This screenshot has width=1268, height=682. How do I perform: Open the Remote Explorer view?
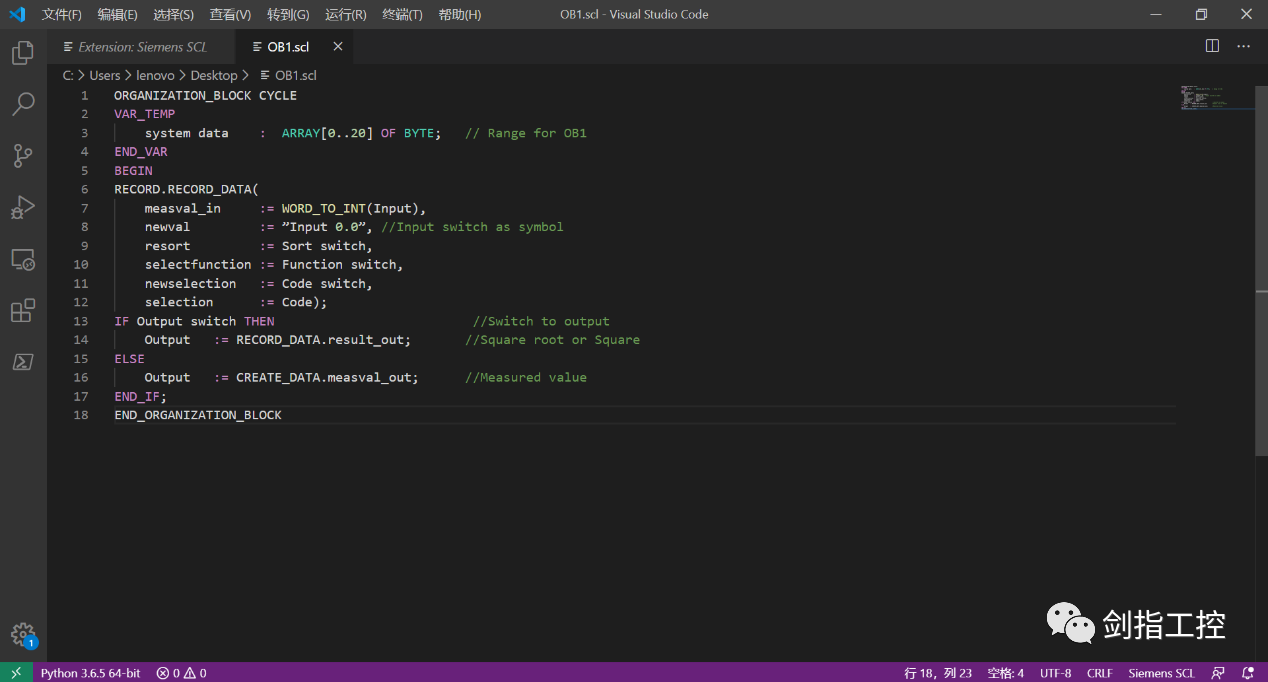pyautogui.click(x=22, y=260)
